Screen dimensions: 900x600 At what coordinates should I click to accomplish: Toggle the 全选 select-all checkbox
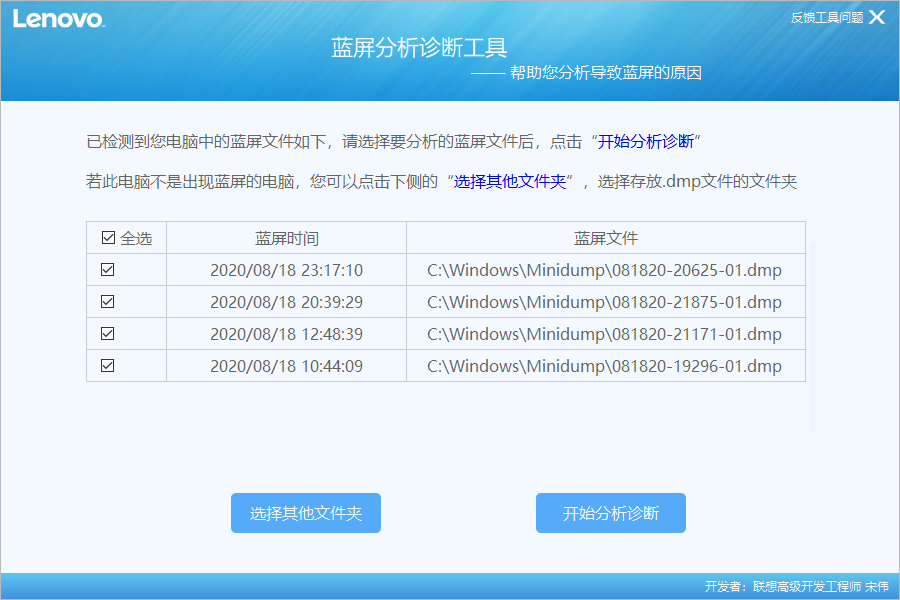(108, 238)
